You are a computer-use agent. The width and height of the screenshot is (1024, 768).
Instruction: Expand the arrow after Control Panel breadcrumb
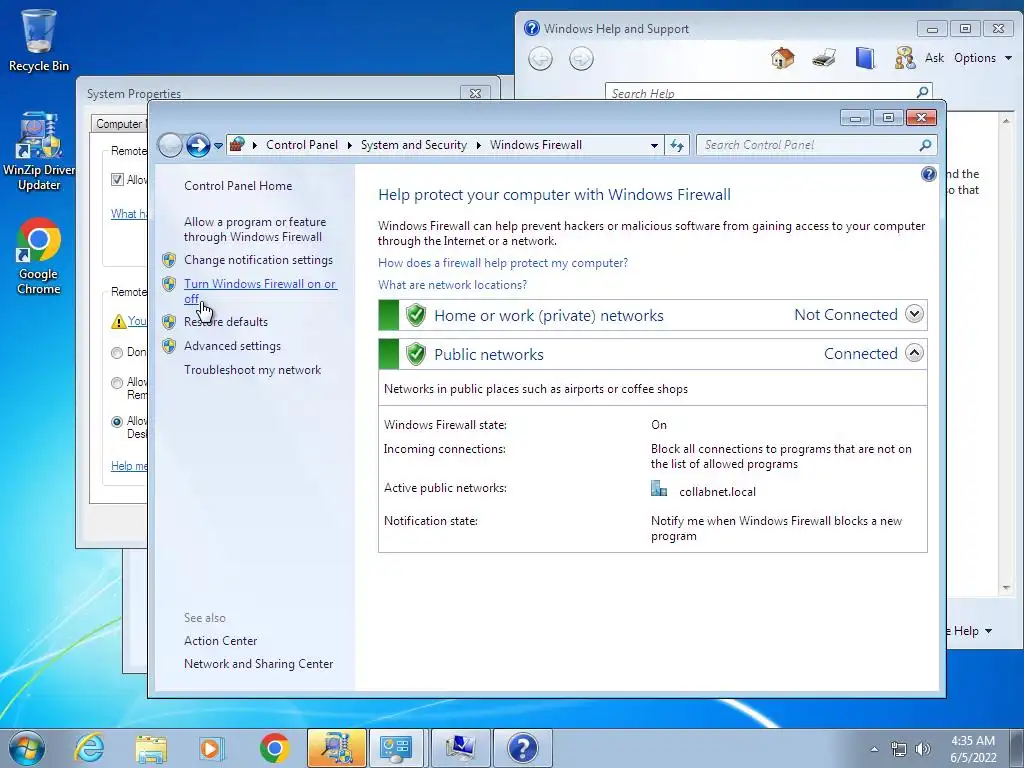350,145
